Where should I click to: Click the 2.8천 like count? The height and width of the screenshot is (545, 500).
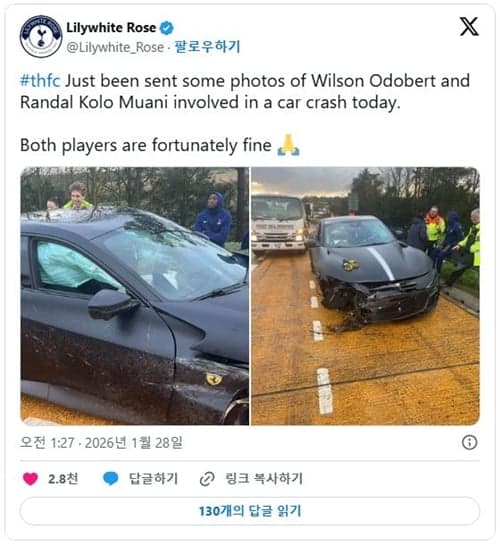[x=63, y=479]
